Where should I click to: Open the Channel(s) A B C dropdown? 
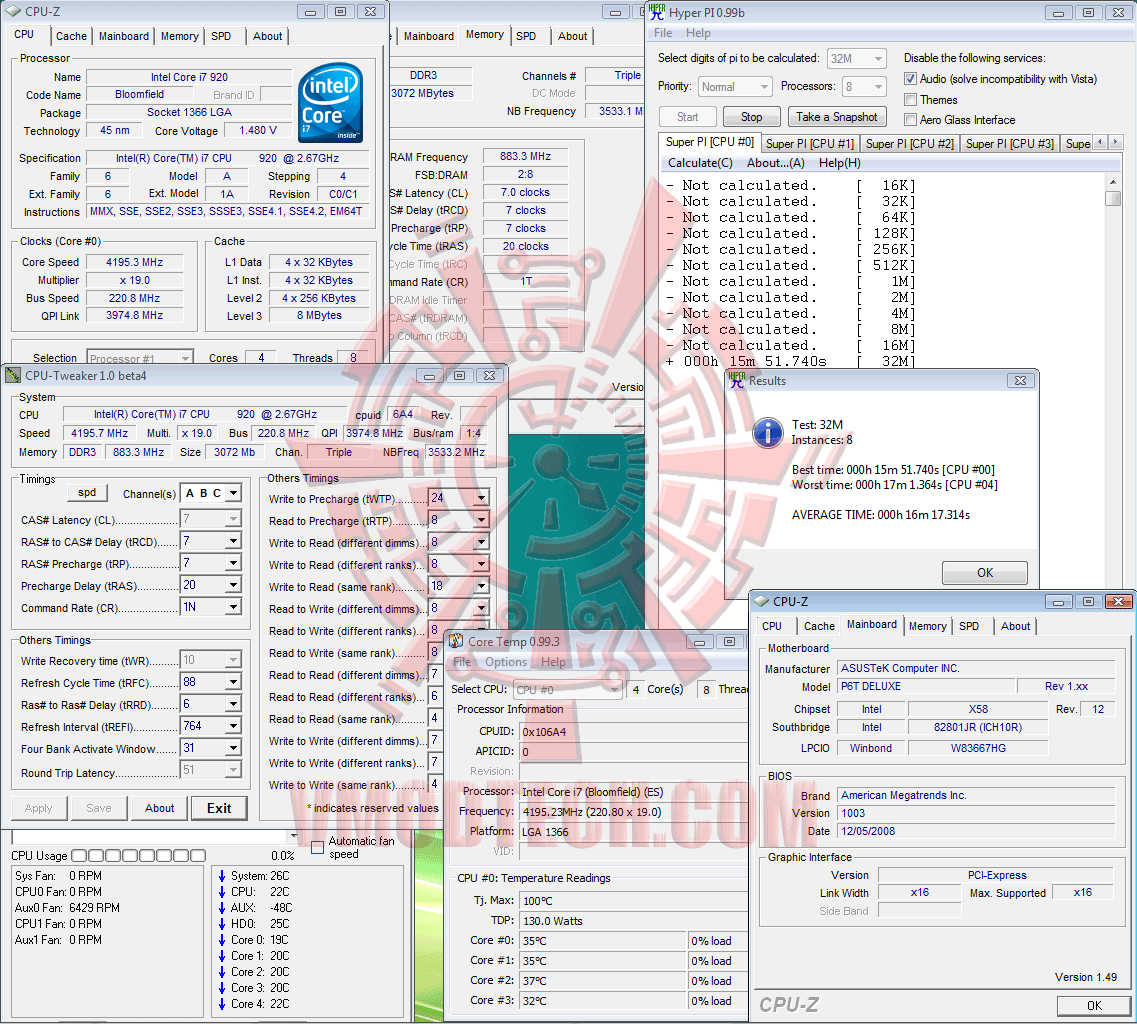[x=233, y=493]
